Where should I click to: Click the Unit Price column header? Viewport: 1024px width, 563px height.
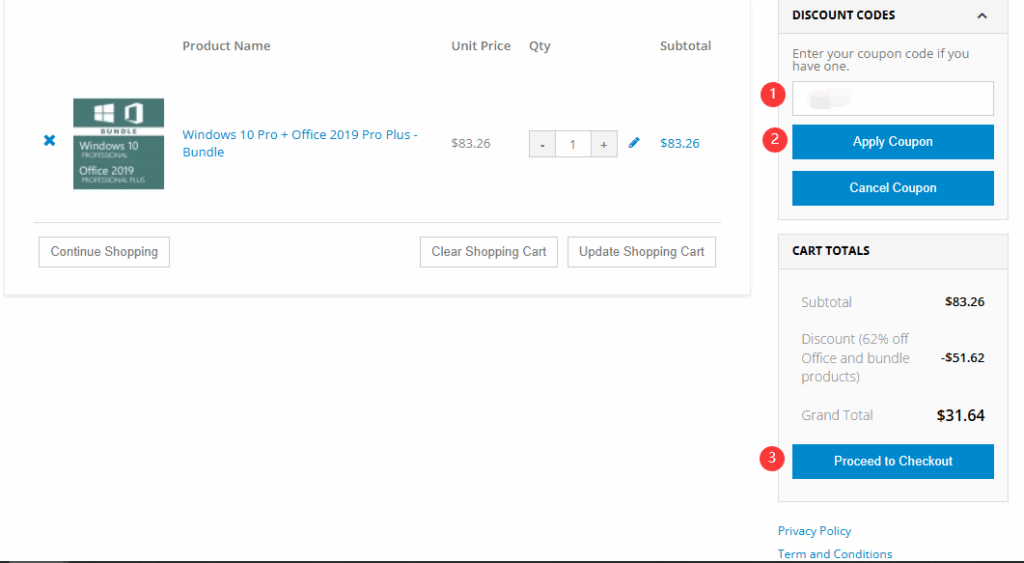click(481, 46)
